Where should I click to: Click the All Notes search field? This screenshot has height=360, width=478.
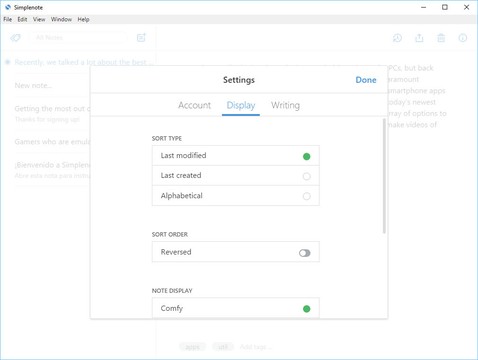click(x=79, y=38)
